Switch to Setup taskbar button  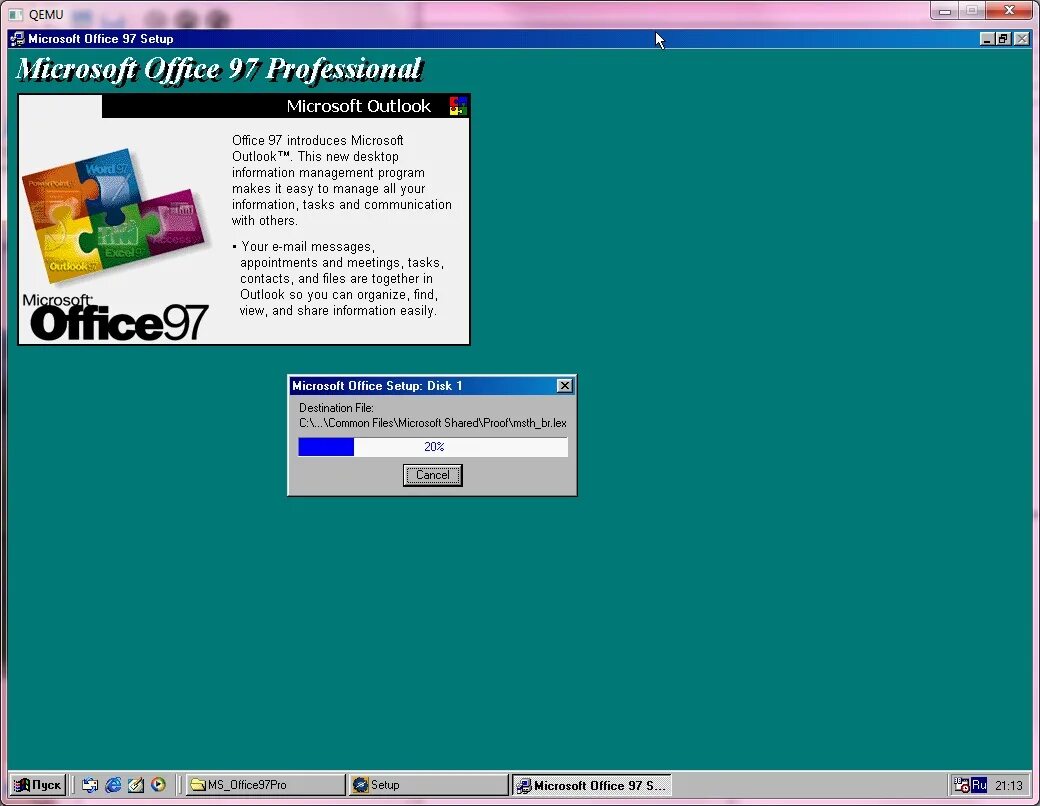pos(428,785)
